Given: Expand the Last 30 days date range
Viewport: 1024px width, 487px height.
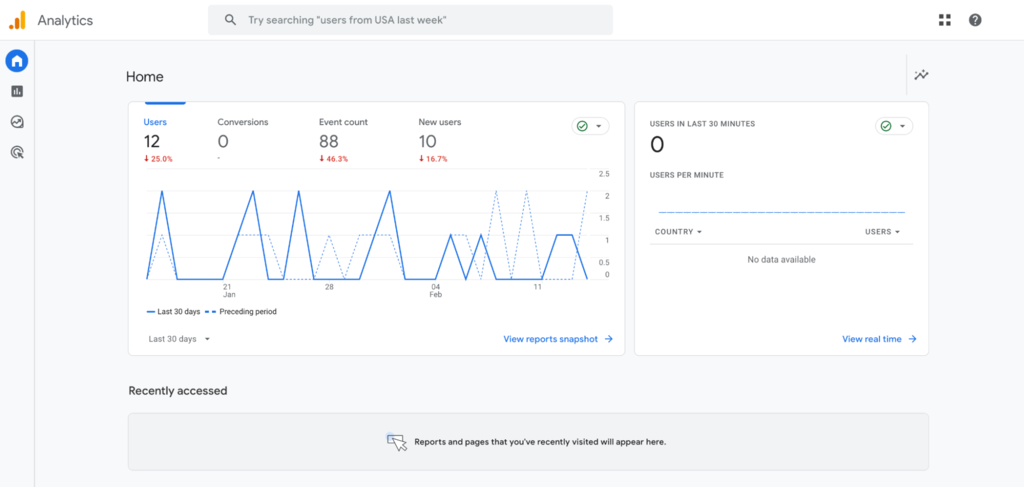Looking at the screenshot, I should 179,339.
